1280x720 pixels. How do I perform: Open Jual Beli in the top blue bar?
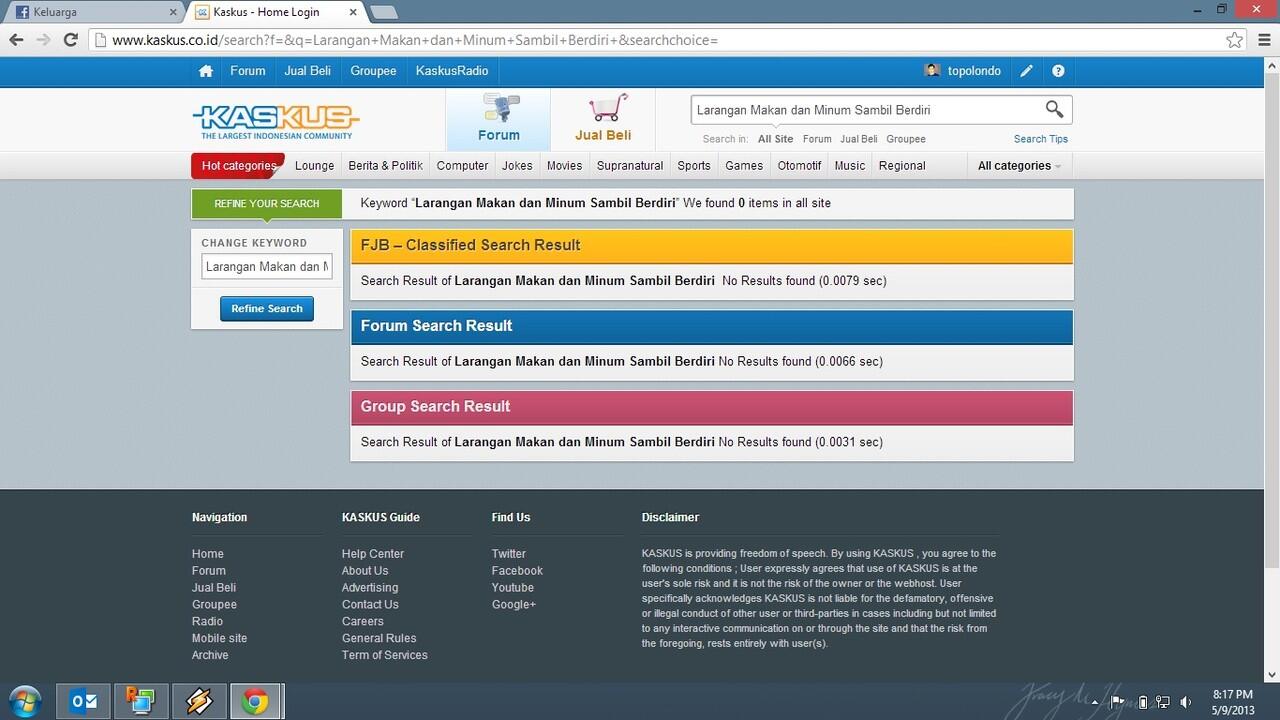(308, 71)
